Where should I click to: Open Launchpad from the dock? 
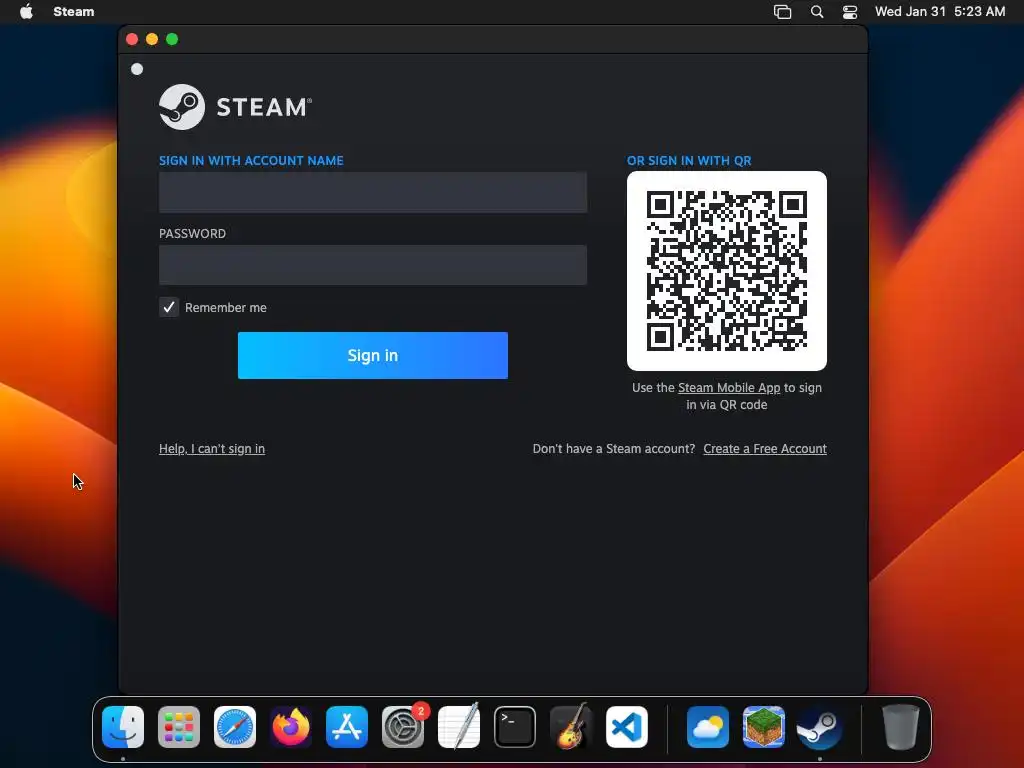(x=179, y=727)
